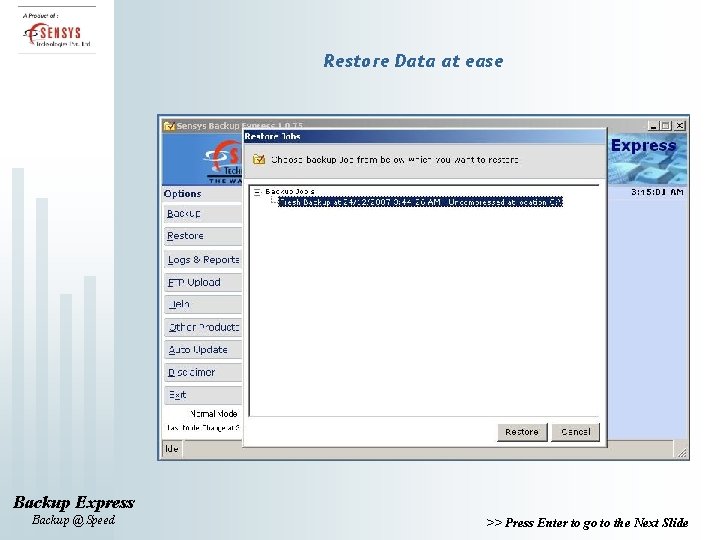Close the Sensys Backup Express window
The width and height of the screenshot is (720, 540).
680,125
